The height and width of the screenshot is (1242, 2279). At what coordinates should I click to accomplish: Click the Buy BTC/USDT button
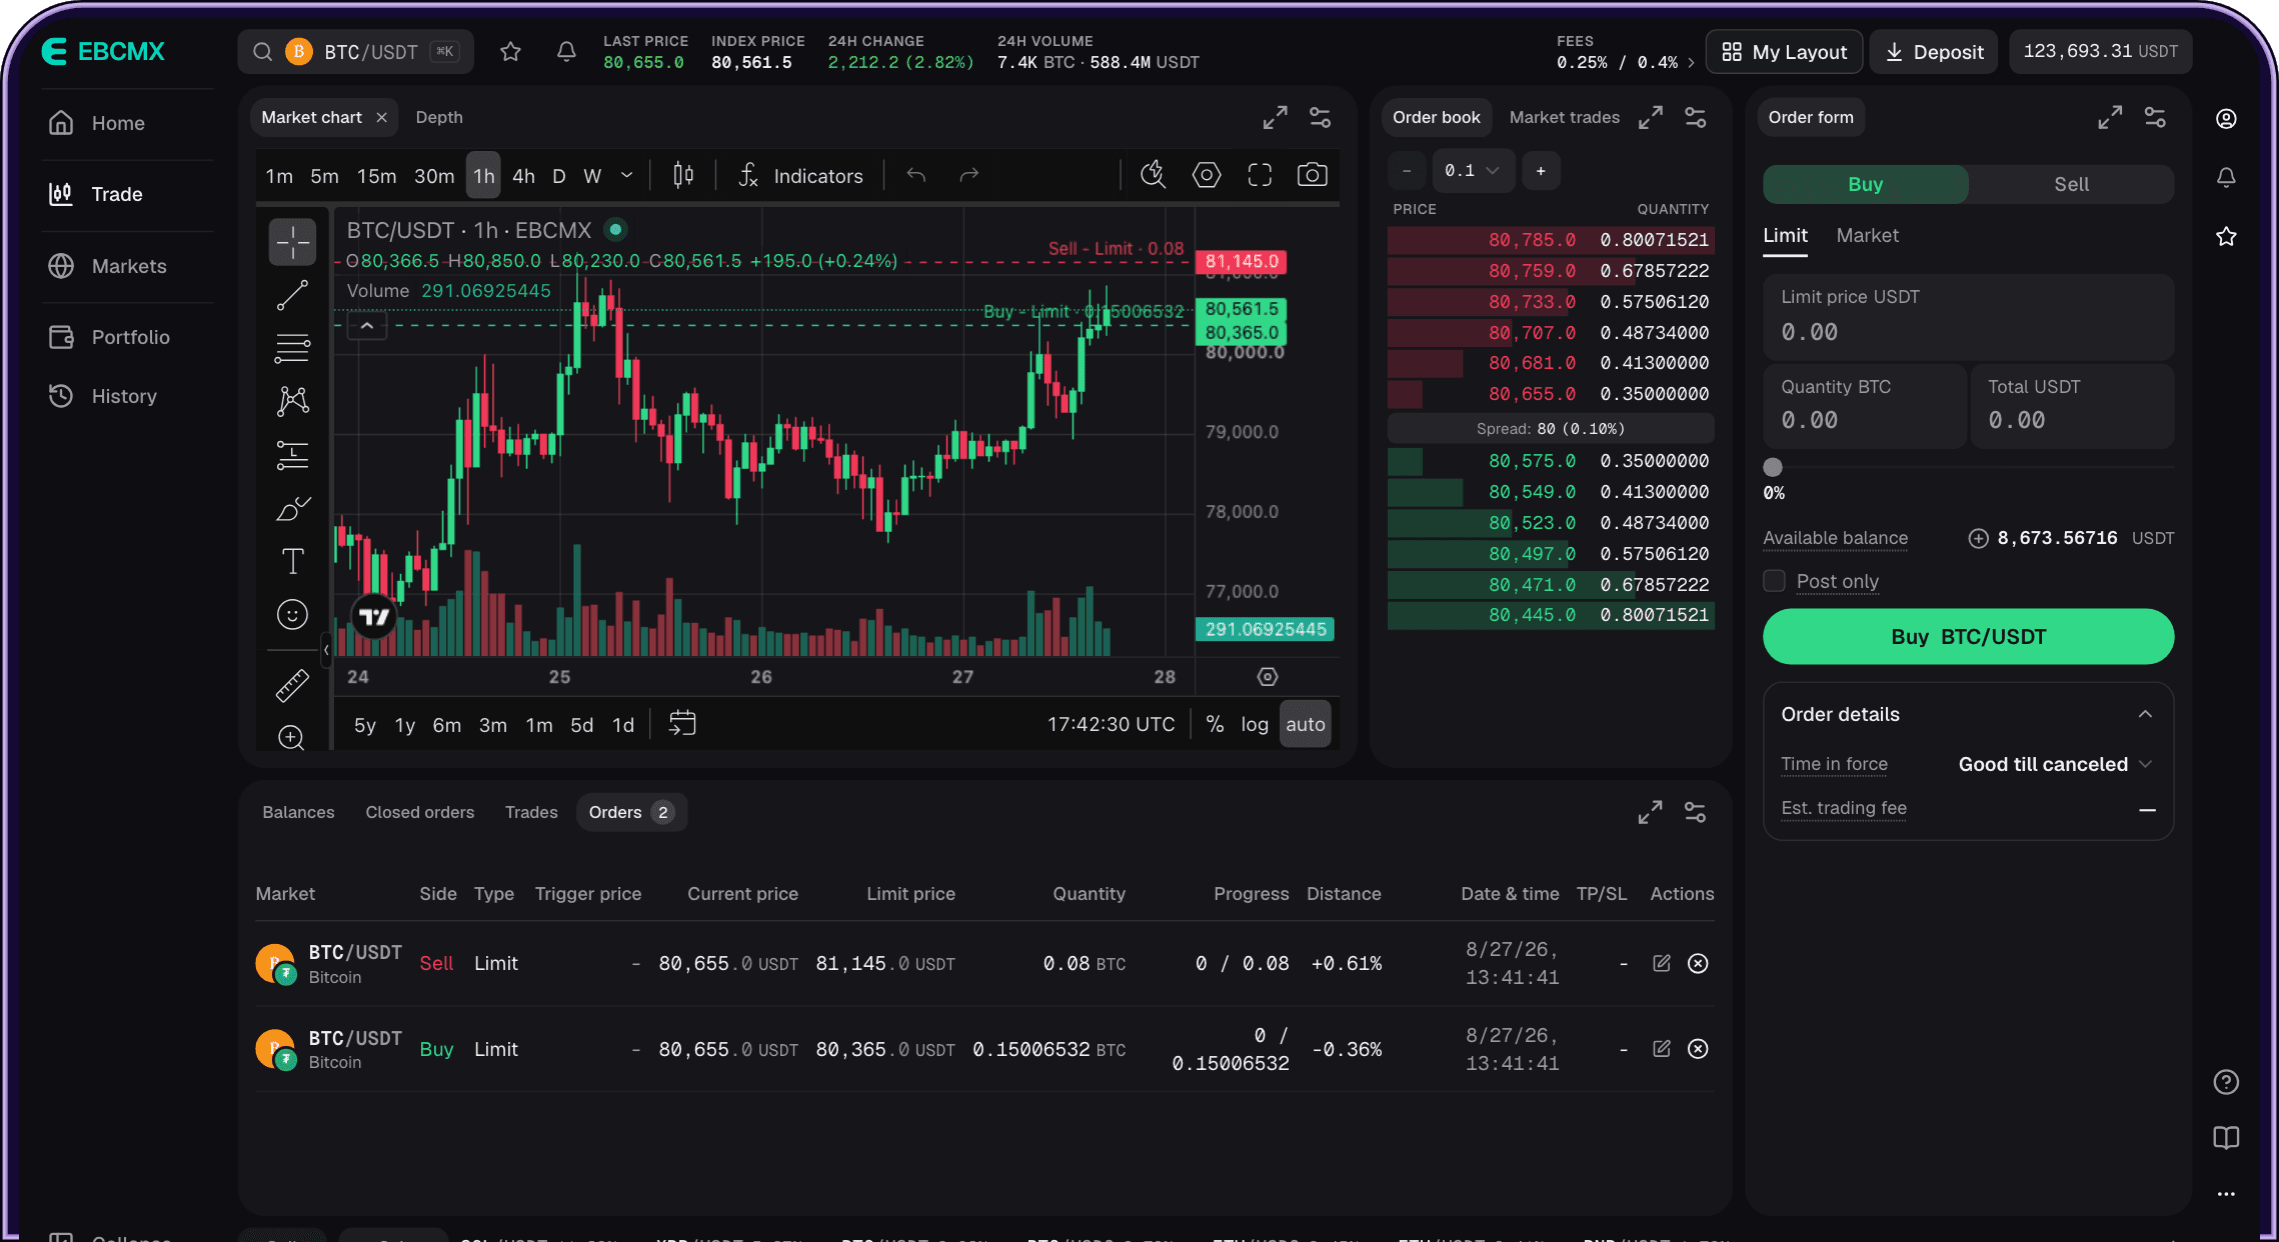tap(1968, 637)
